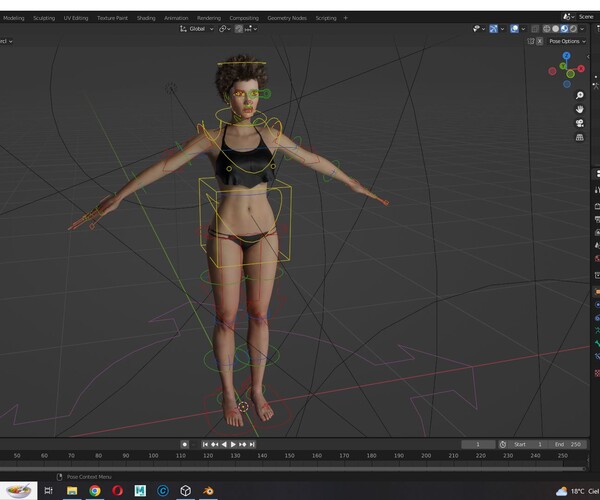600x500 pixels.
Task: Open the Pose Options dropdown
Action: tap(567, 41)
